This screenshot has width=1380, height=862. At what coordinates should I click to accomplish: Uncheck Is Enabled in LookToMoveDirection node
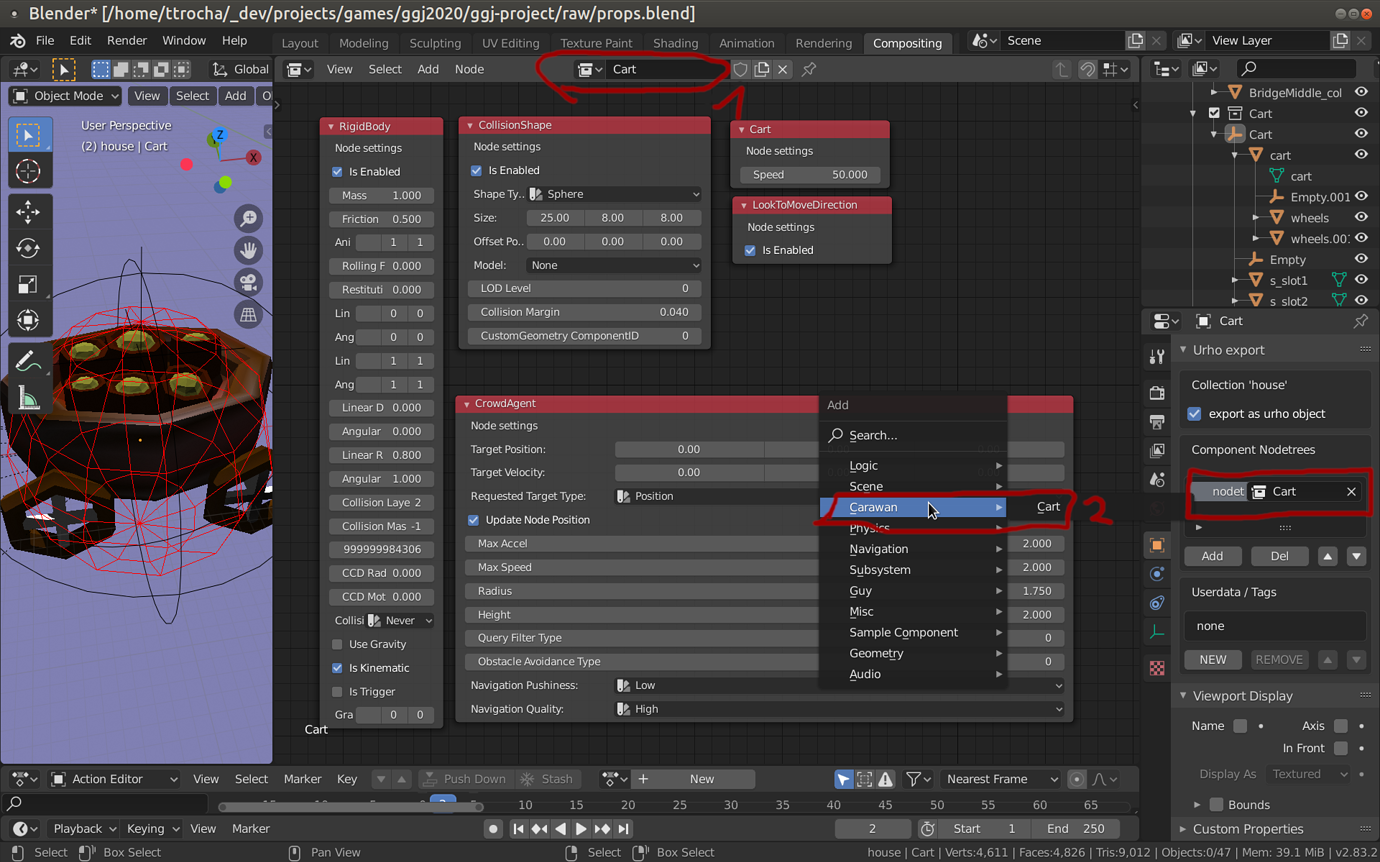pos(750,250)
